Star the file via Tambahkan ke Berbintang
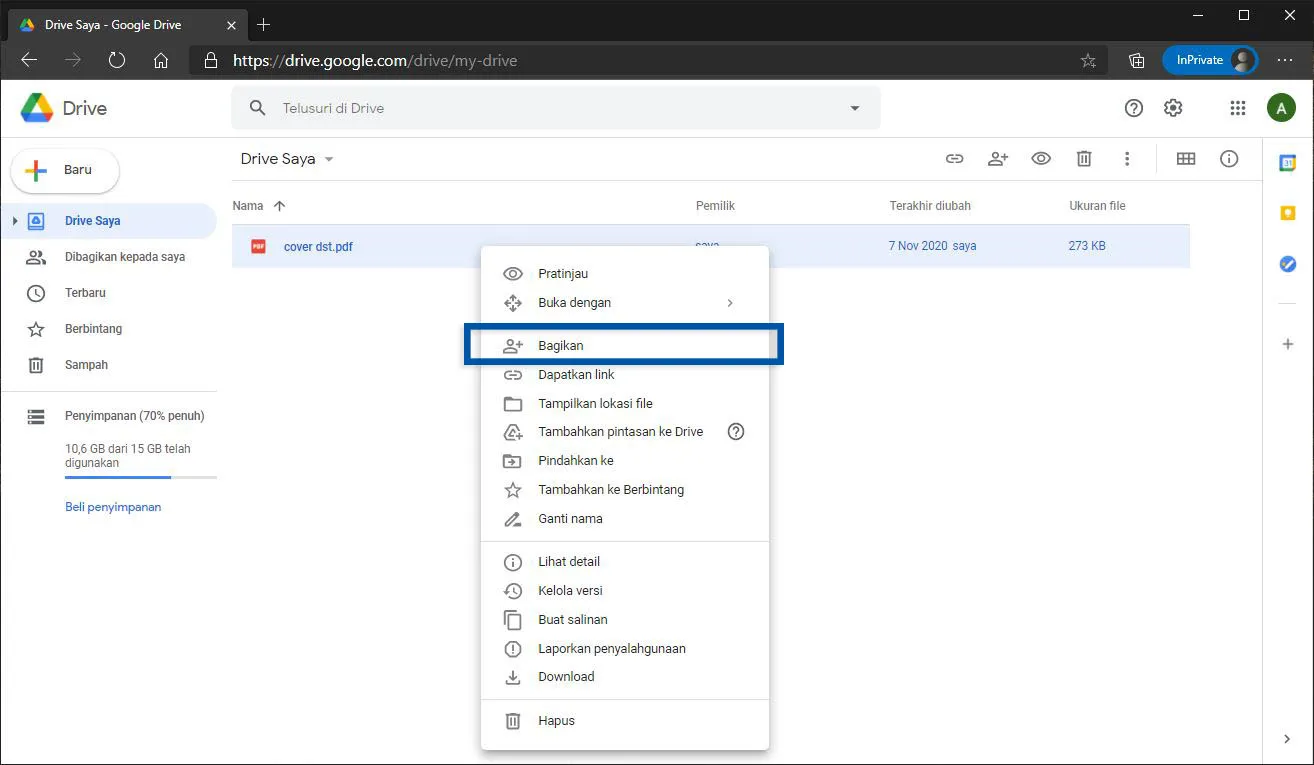1314x765 pixels. 611,489
